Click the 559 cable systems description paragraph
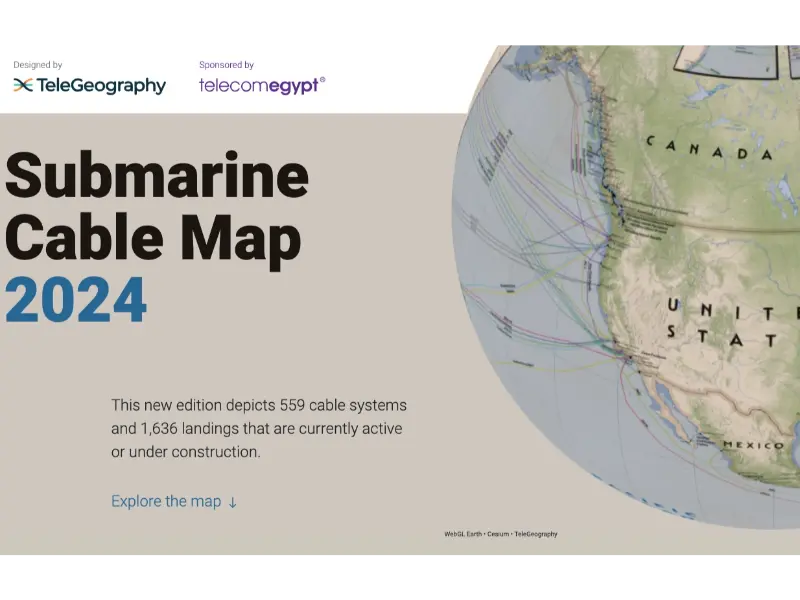Screen dimensions: 800x600 259,429
